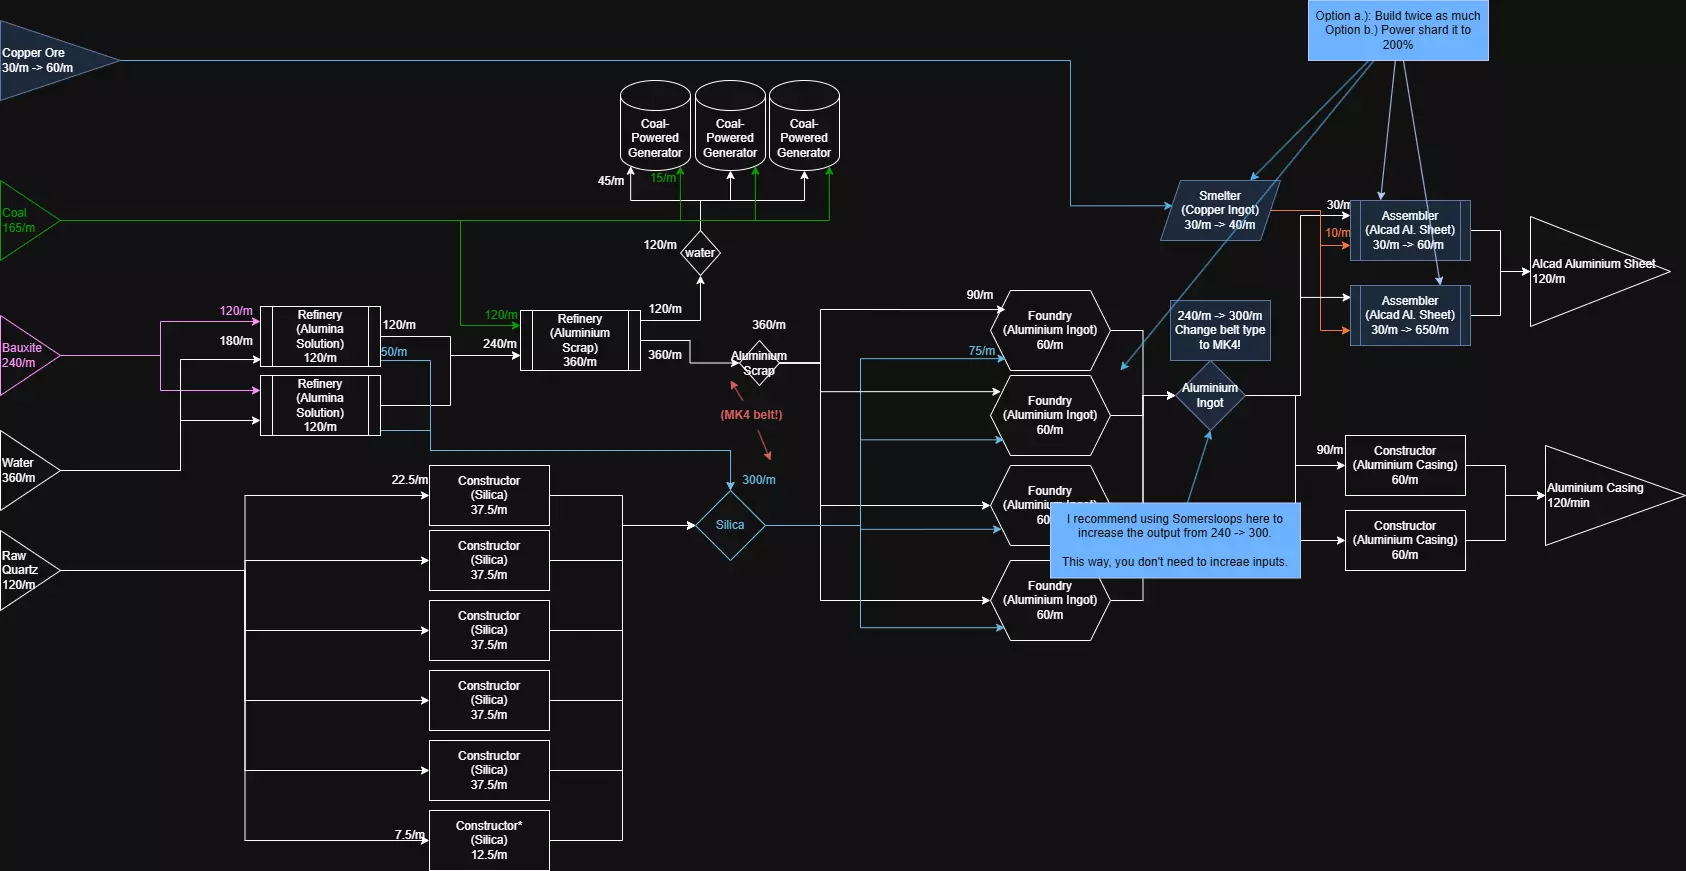Click the Option a/b blue note
This screenshot has height=871, width=1686.
1398,30
